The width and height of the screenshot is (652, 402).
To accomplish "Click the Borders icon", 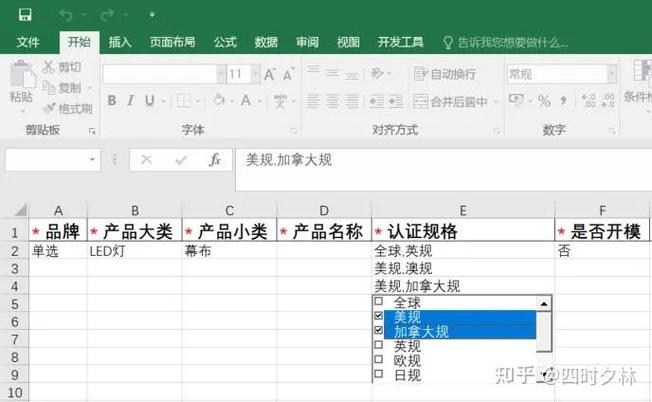I will tap(183, 101).
